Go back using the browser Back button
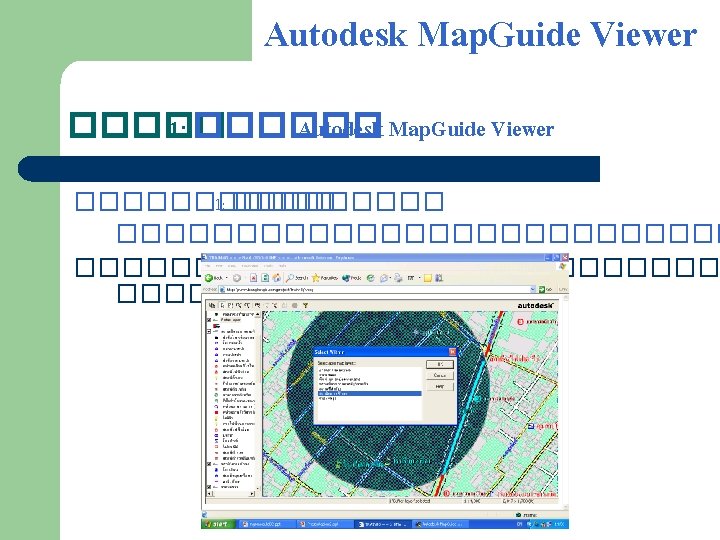 pyautogui.click(x=213, y=278)
